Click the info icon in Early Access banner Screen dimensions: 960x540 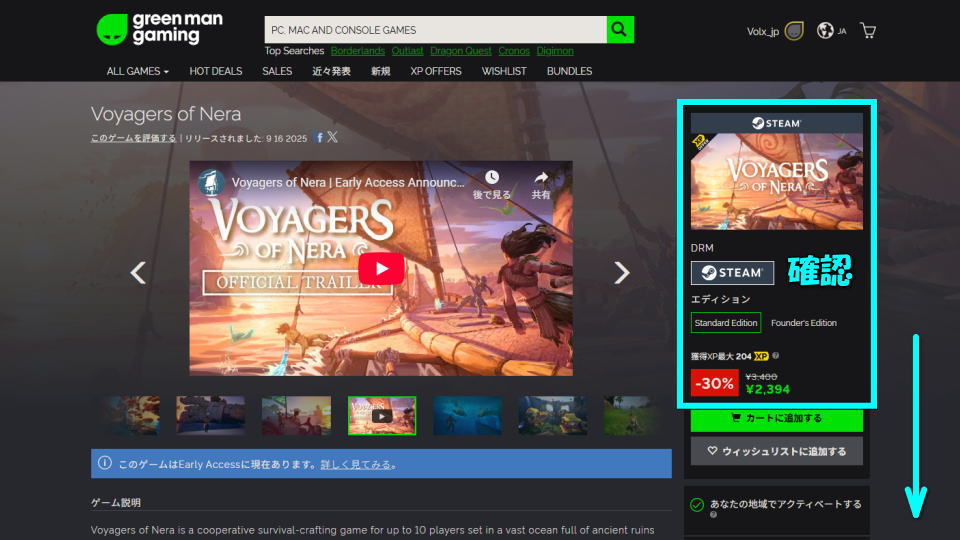pyautogui.click(x=105, y=463)
